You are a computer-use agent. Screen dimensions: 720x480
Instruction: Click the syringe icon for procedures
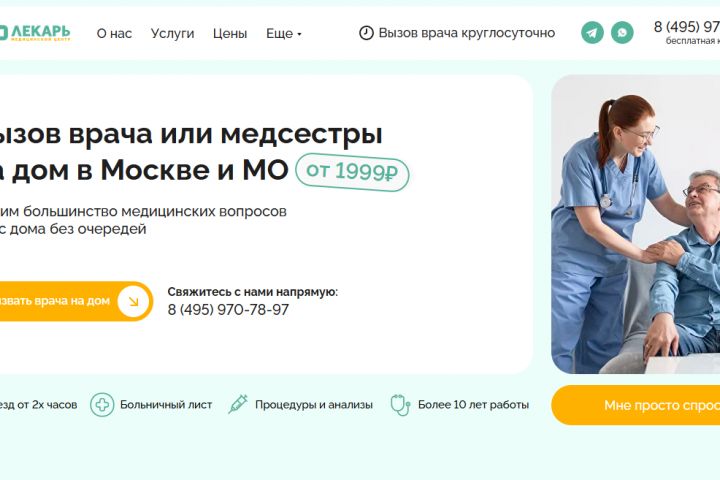click(x=238, y=404)
